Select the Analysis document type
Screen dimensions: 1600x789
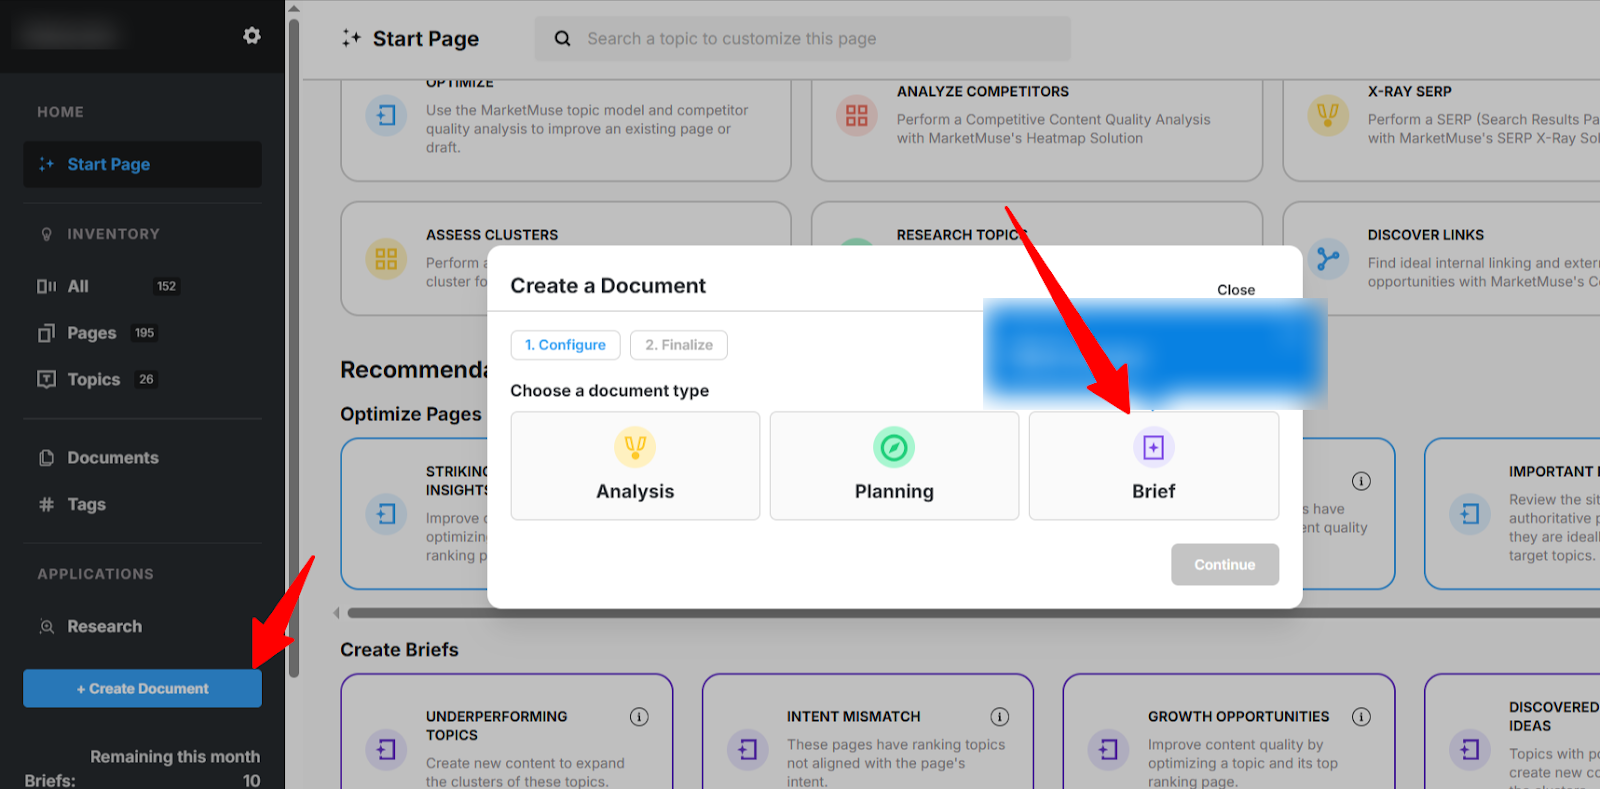[x=635, y=466]
